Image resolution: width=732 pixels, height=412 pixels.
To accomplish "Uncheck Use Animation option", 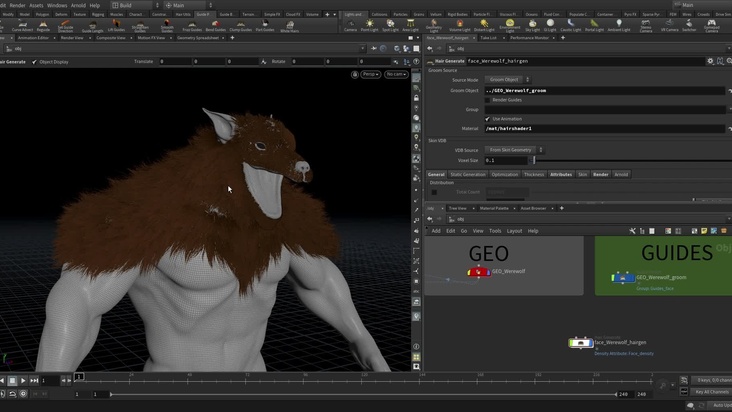I will click(487, 119).
